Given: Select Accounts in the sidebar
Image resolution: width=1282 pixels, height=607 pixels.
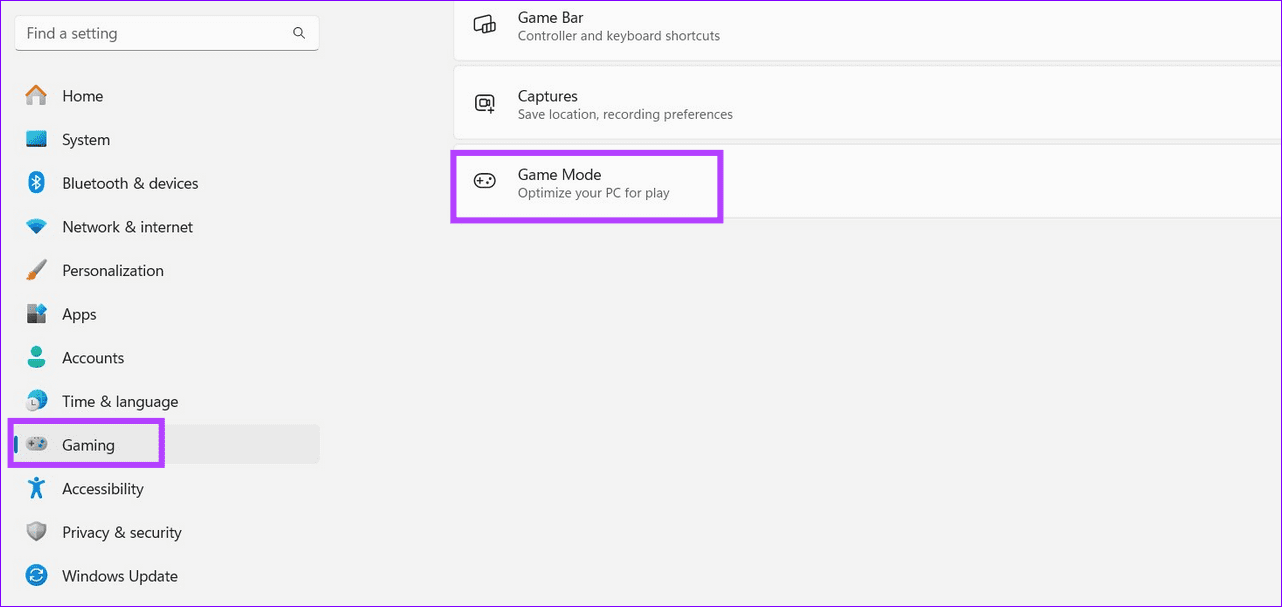Looking at the screenshot, I should click(93, 357).
